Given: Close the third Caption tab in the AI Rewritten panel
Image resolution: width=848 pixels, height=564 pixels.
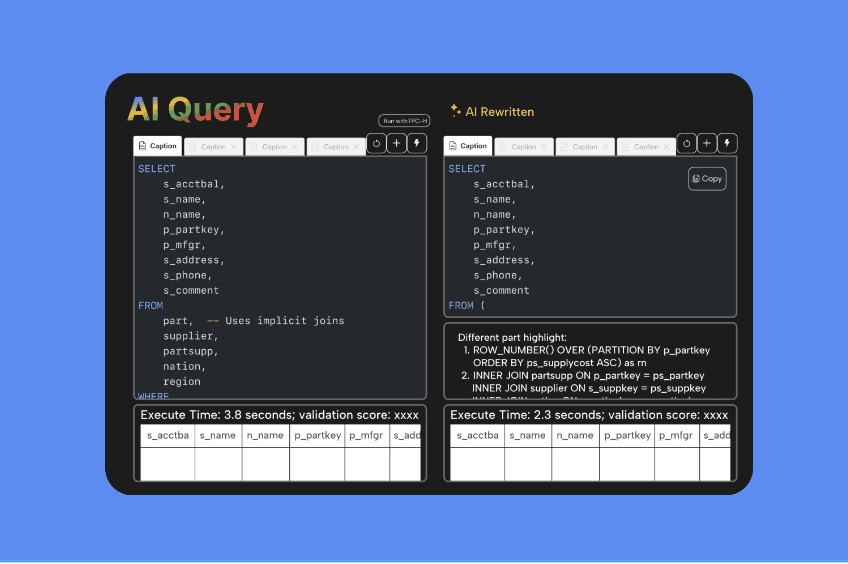Looking at the screenshot, I should (605, 147).
